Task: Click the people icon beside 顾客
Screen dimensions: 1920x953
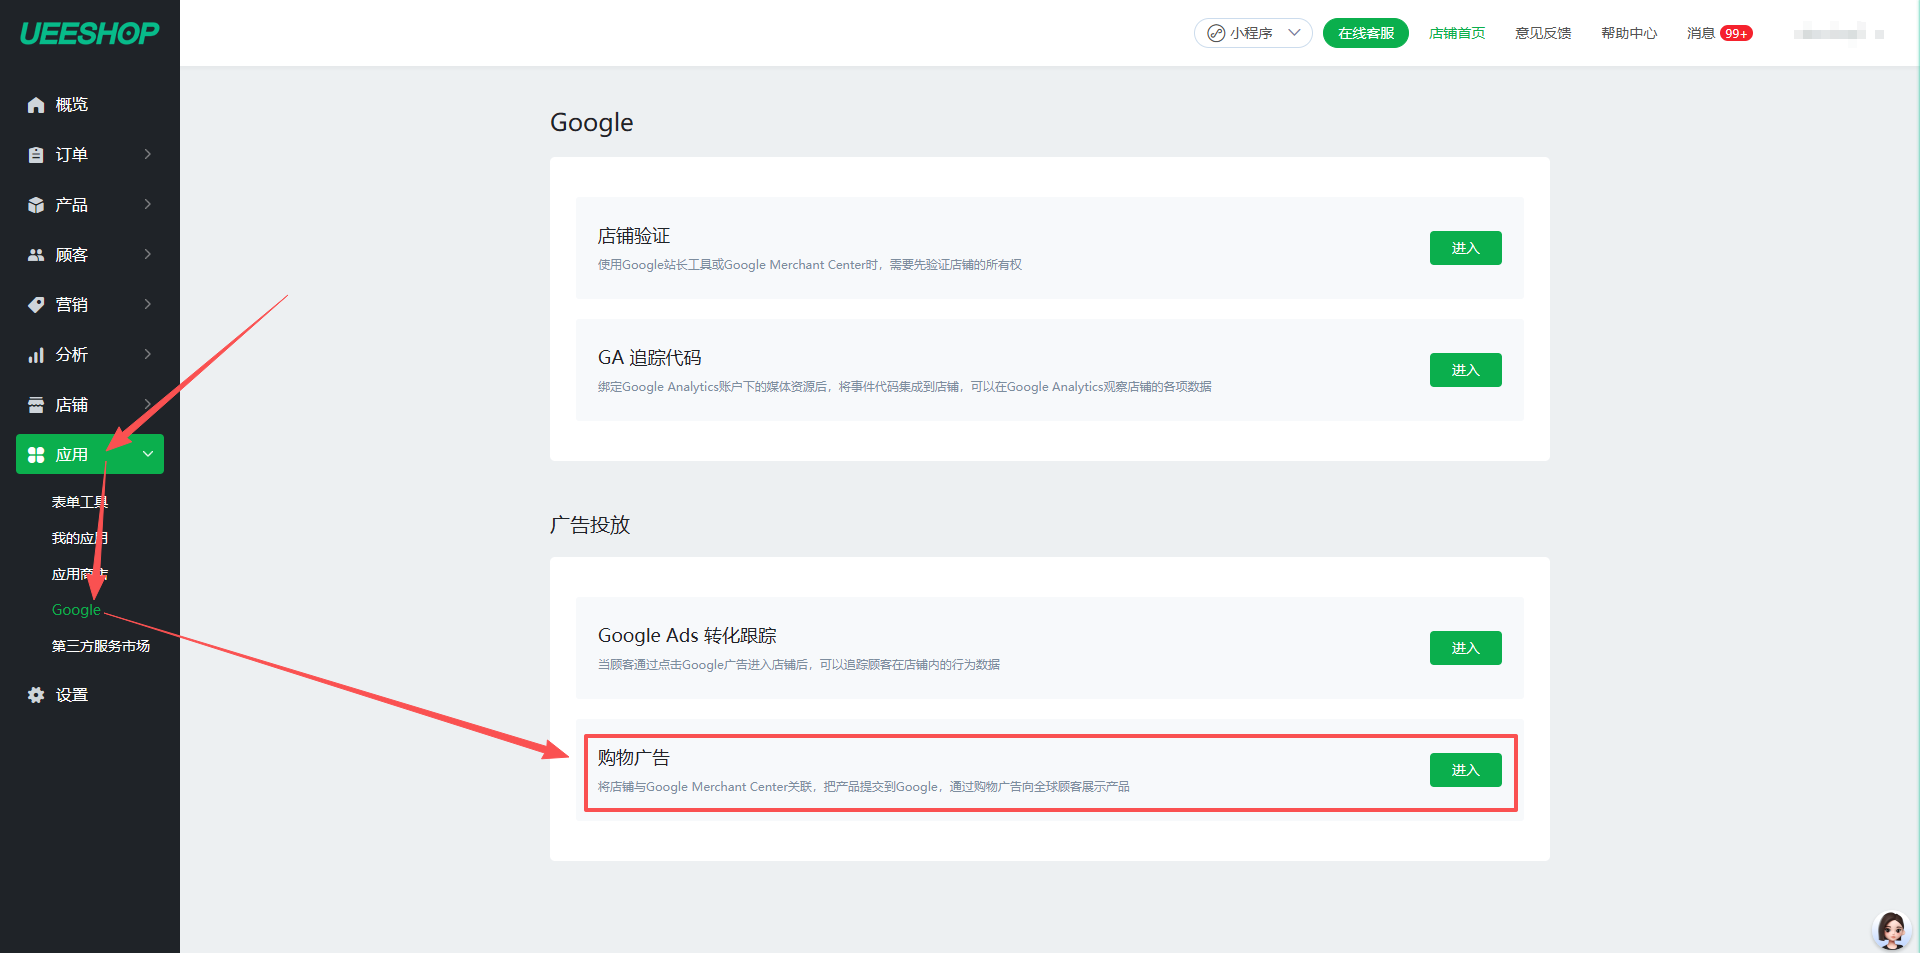Action: (36, 255)
